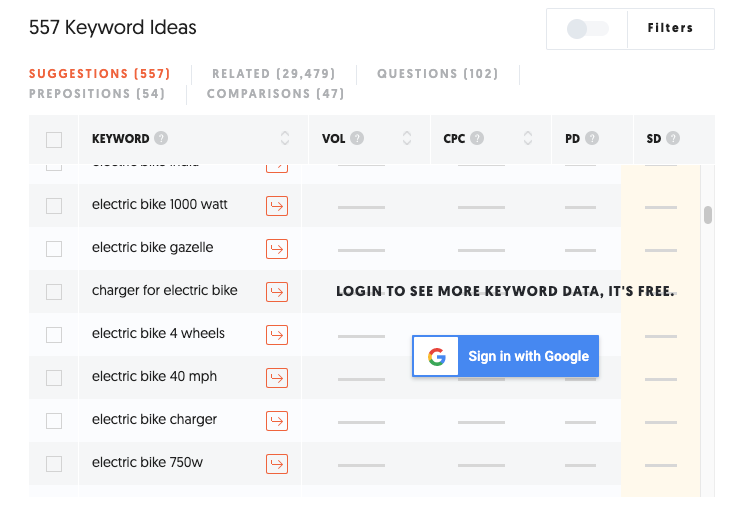
Task: Open arrow icon for electric bike 750w
Action: coord(277,463)
